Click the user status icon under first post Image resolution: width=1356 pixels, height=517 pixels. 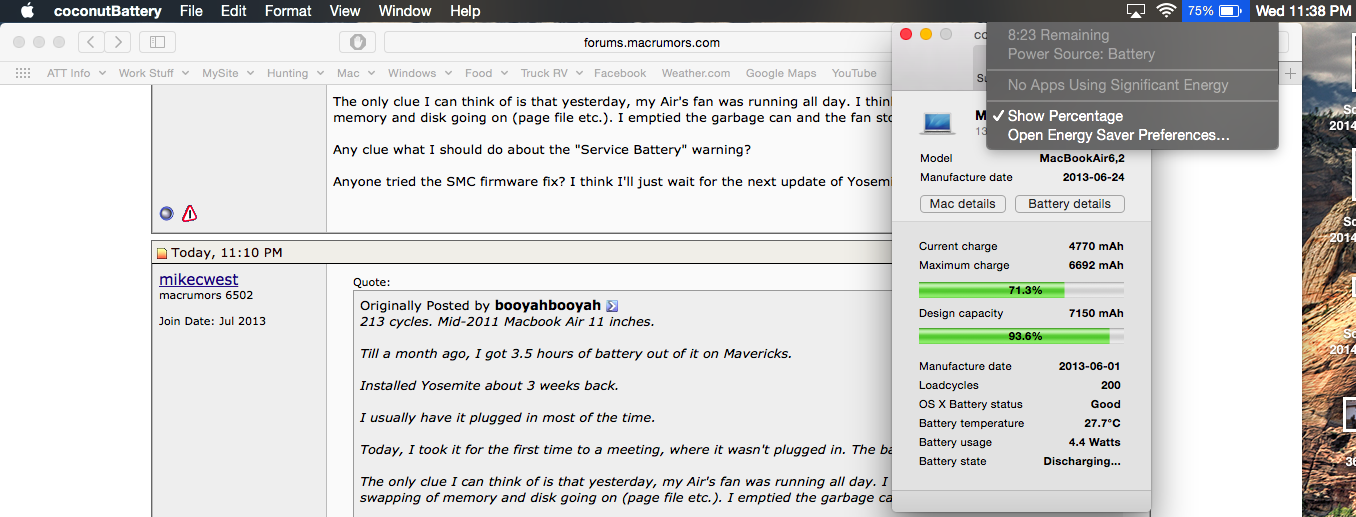(x=166, y=213)
